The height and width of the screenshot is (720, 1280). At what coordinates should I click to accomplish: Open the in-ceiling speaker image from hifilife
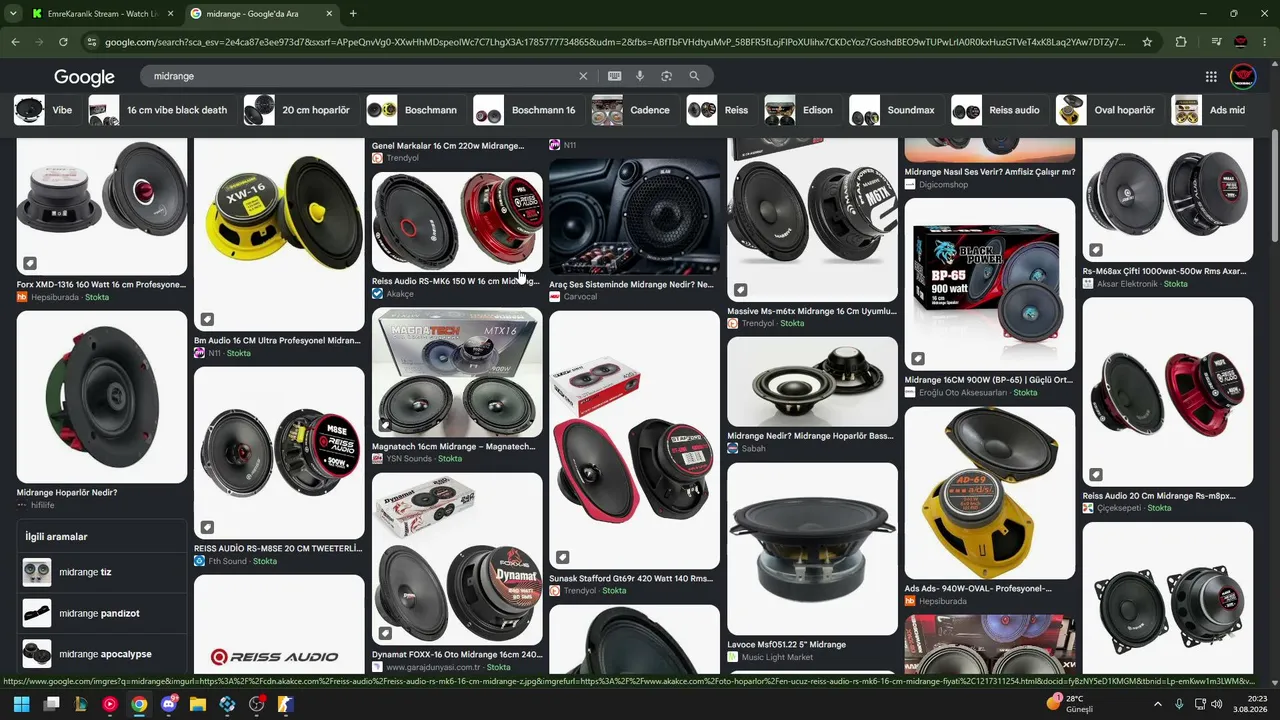click(x=102, y=397)
